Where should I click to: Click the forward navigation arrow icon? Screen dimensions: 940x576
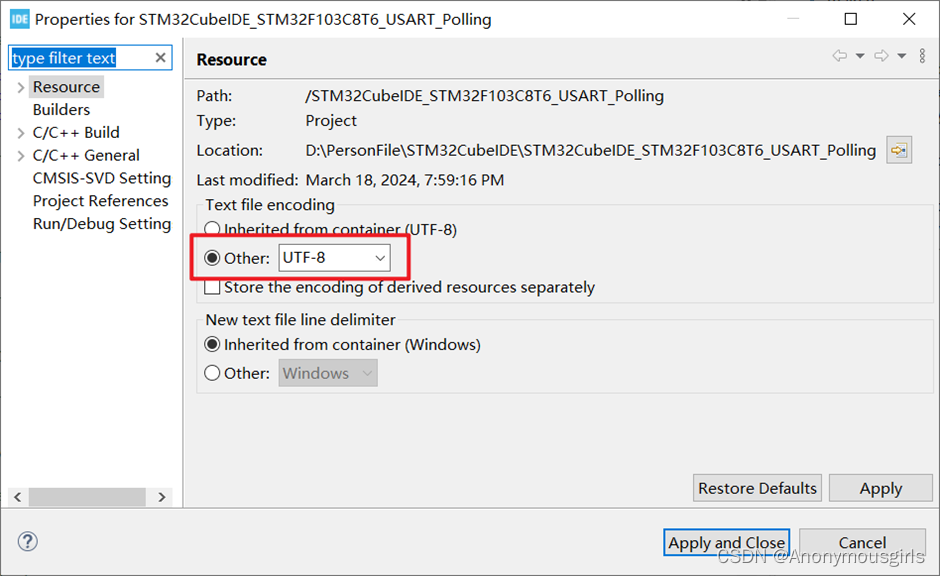881,56
